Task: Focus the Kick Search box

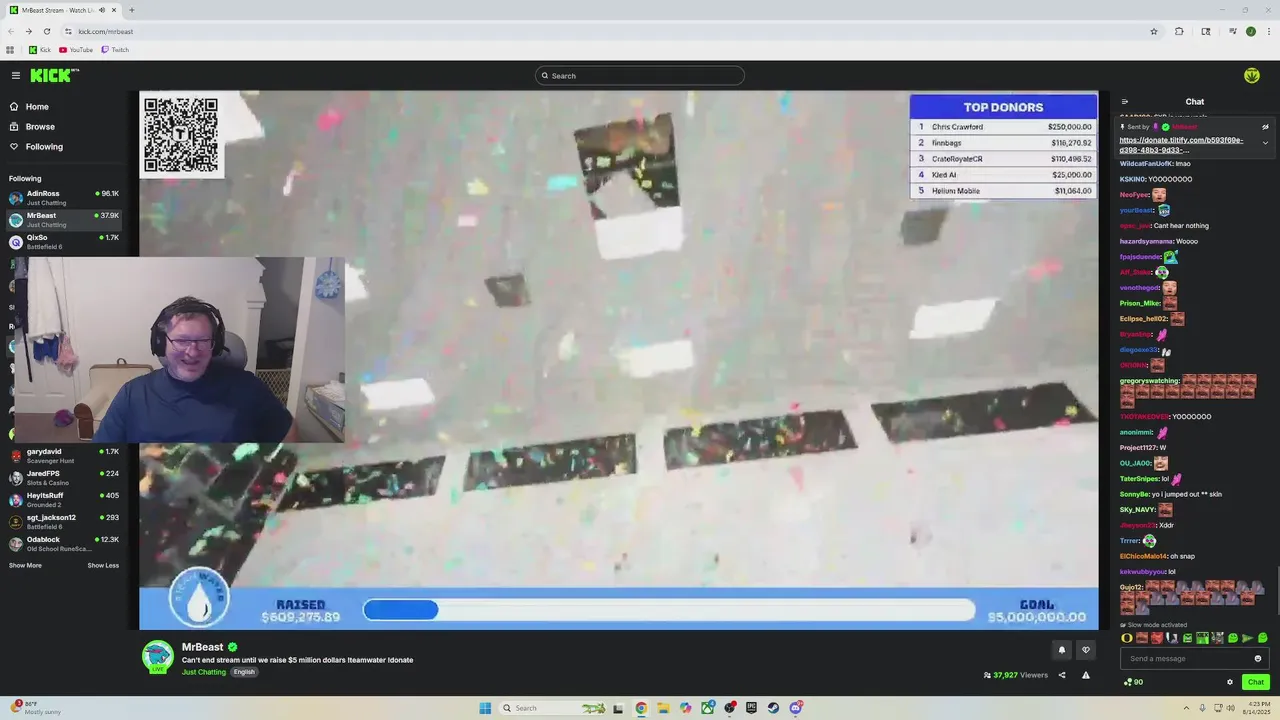Action: click(640, 75)
